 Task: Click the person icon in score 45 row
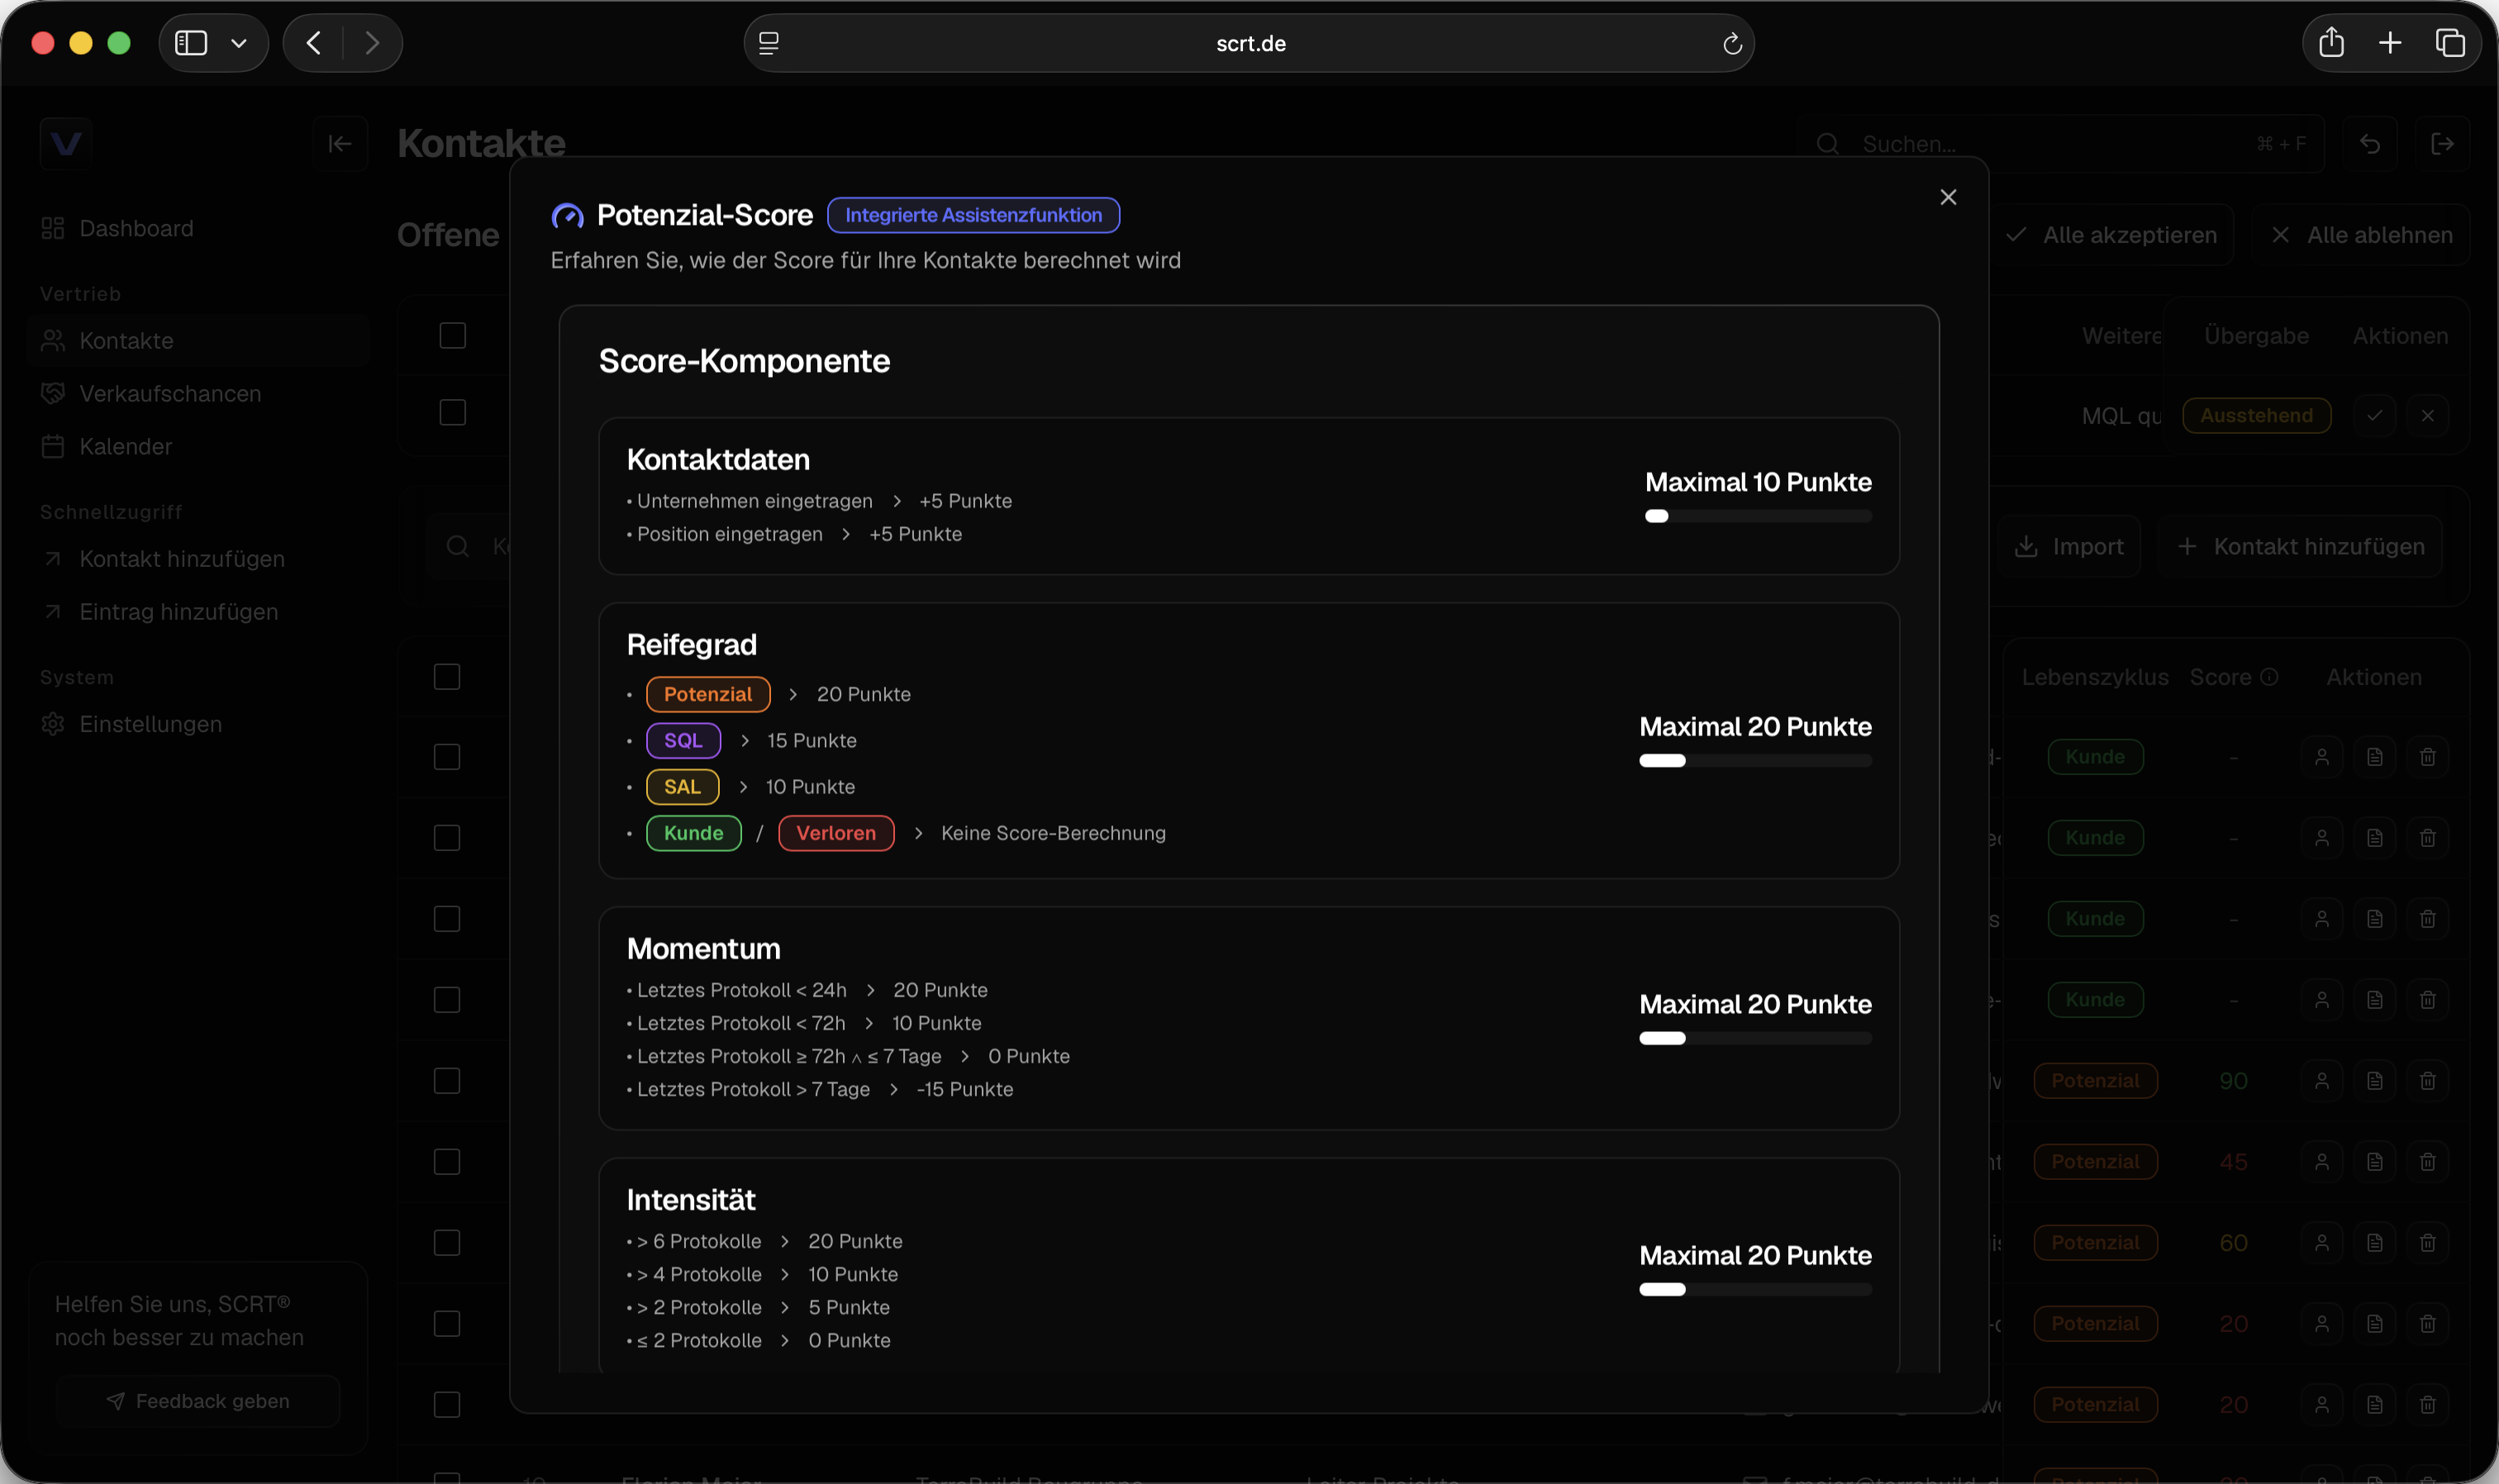click(x=2322, y=1162)
